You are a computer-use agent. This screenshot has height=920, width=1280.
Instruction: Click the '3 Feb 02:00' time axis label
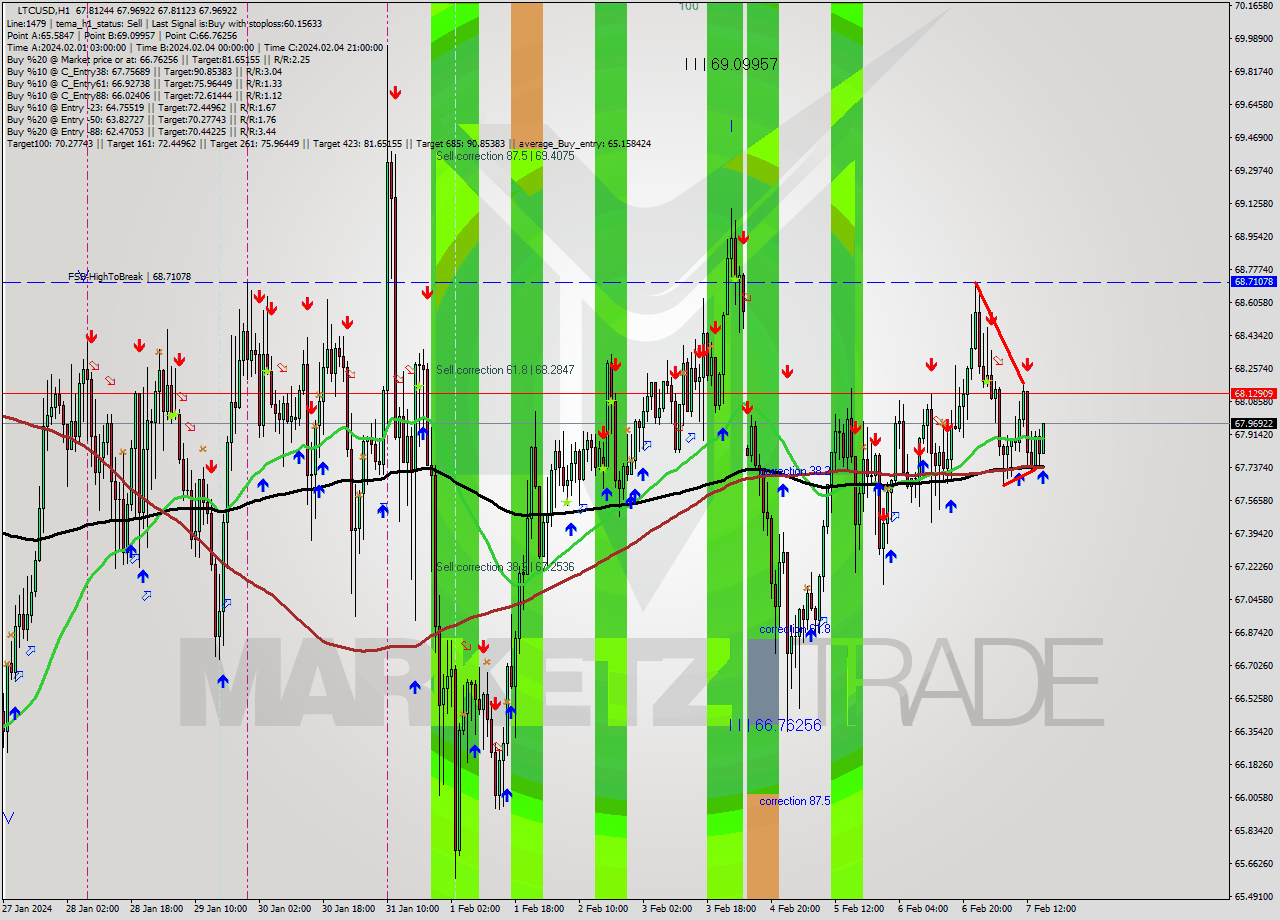(667, 909)
